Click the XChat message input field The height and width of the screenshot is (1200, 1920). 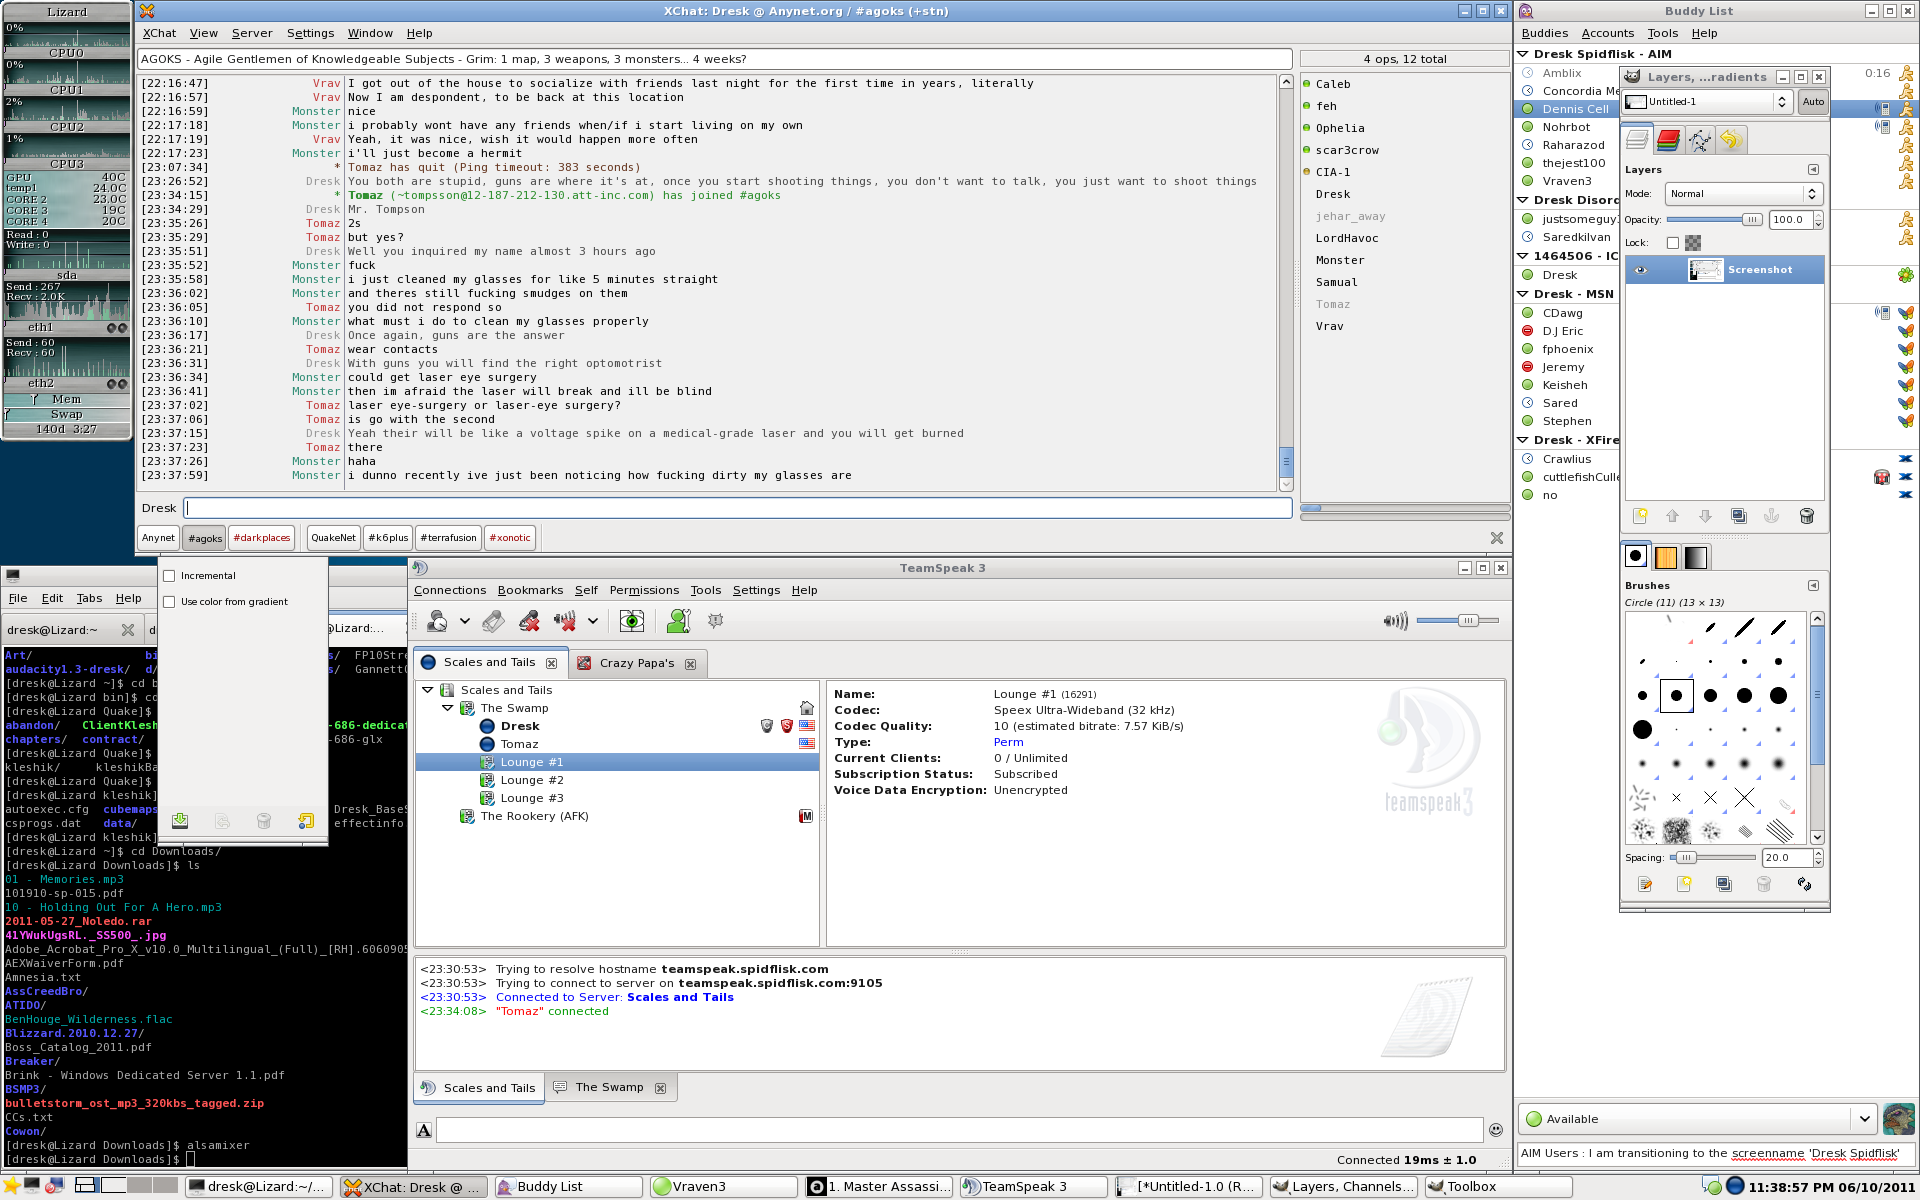click(x=738, y=508)
